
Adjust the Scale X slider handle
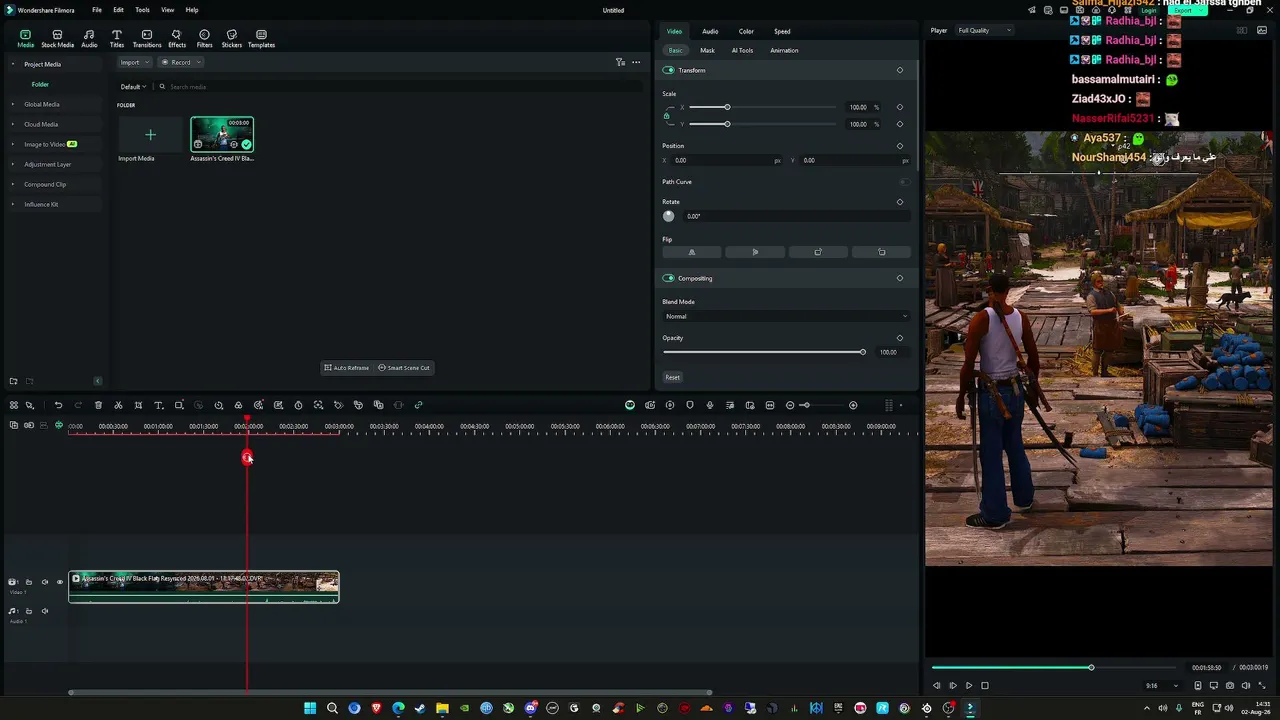pos(727,107)
